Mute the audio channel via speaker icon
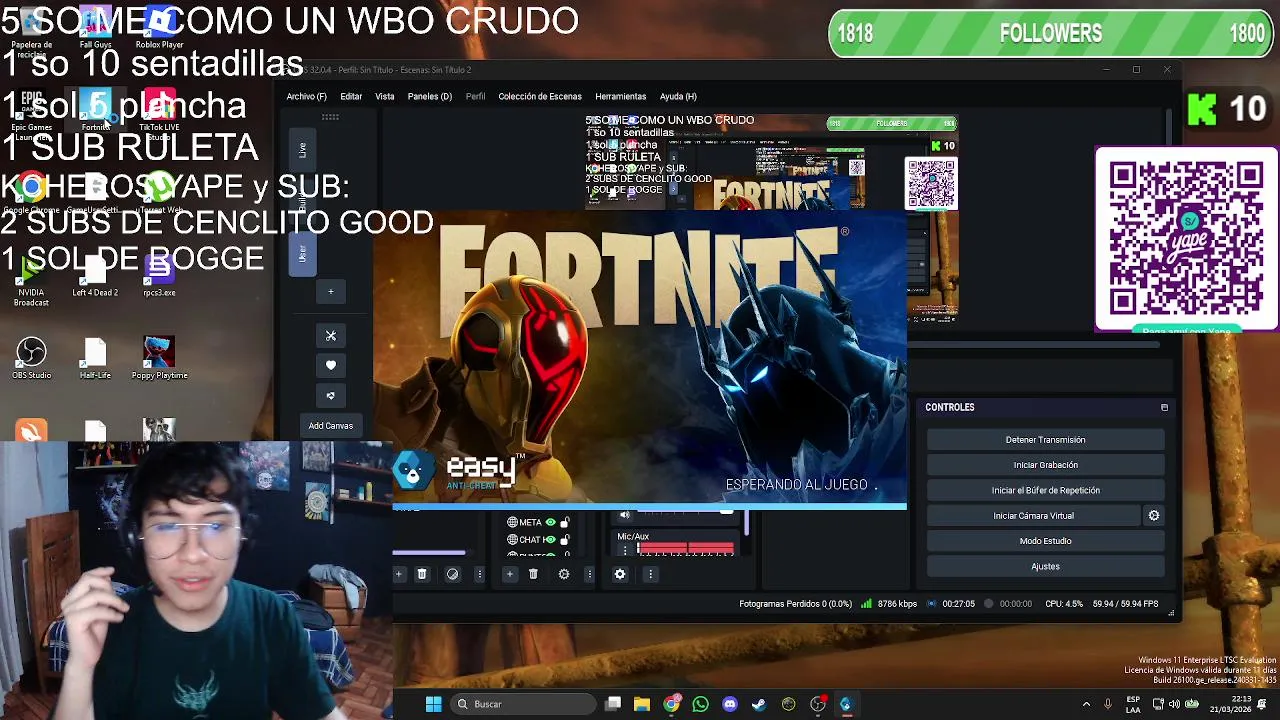 (x=625, y=515)
